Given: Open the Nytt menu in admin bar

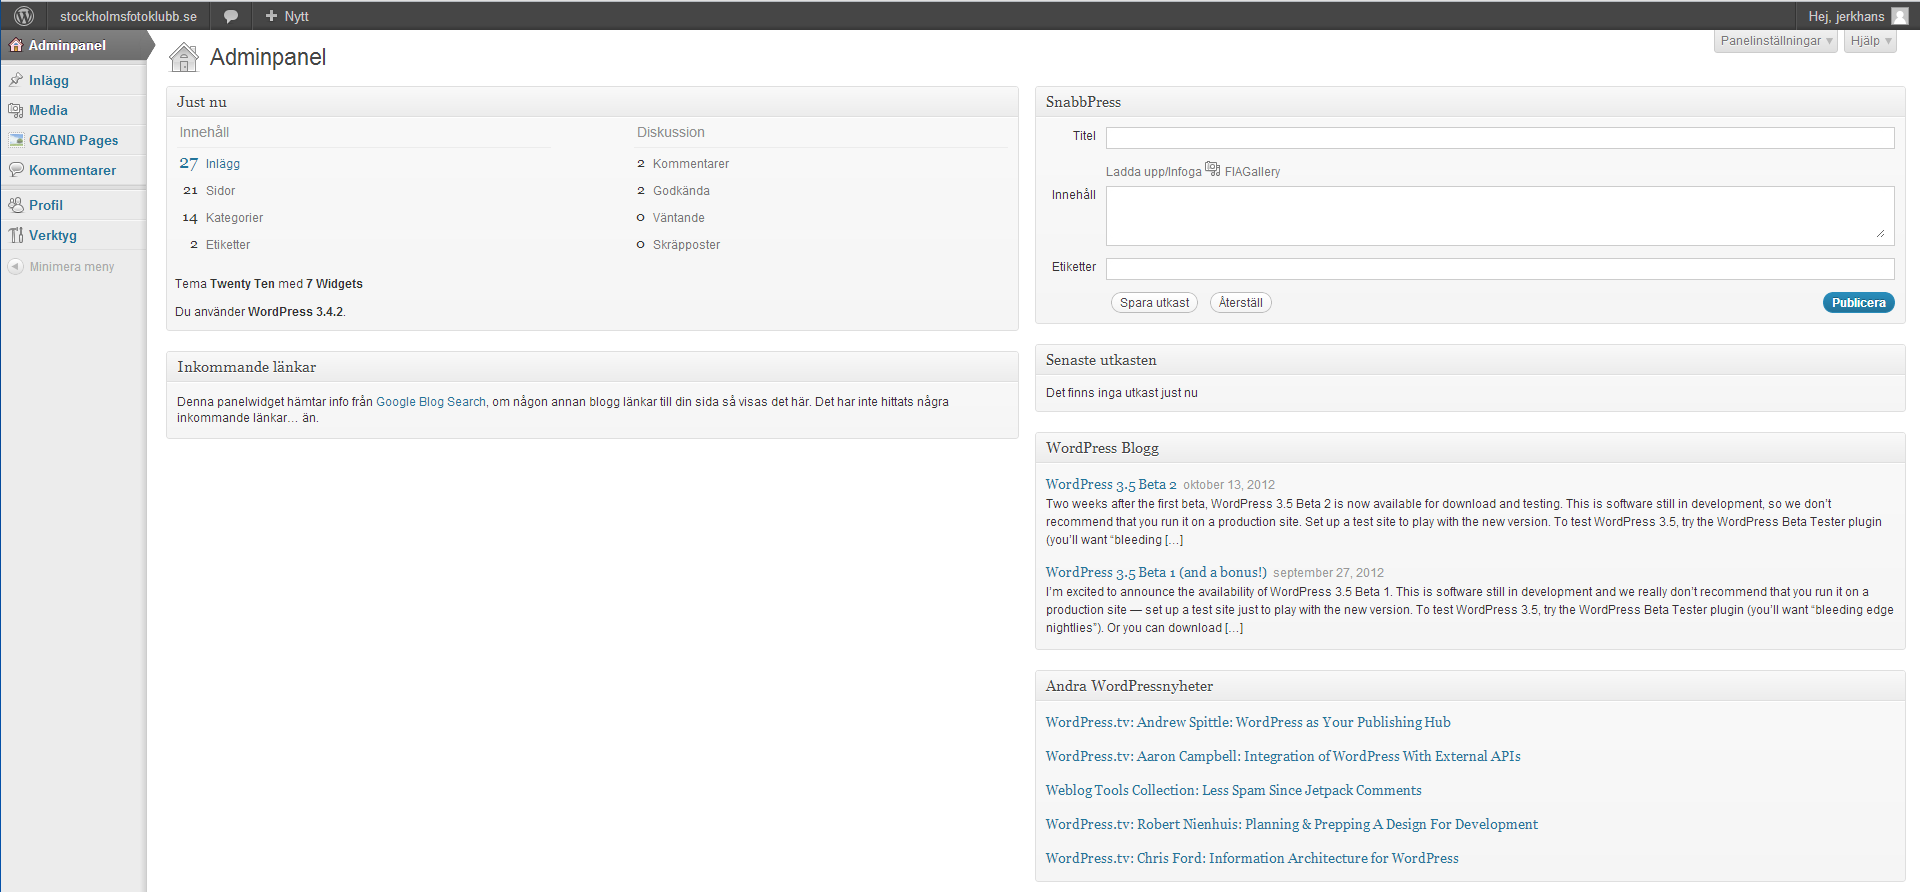Looking at the screenshot, I should (287, 16).
